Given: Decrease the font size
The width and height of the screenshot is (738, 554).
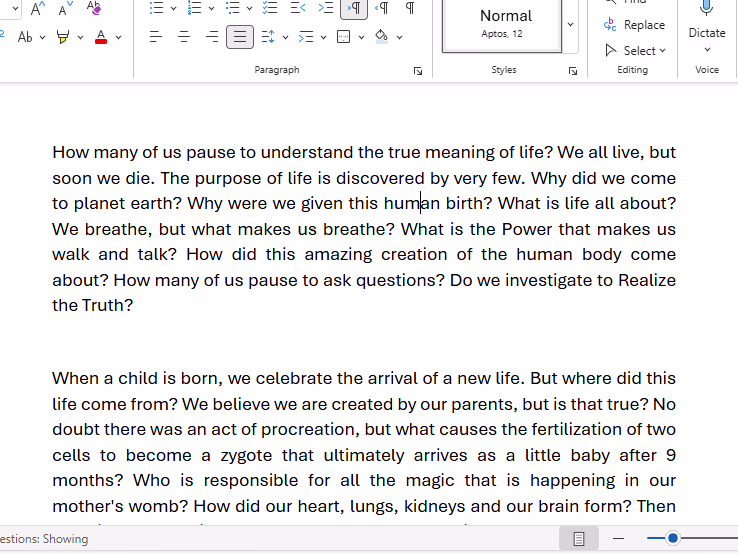Looking at the screenshot, I should [x=65, y=8].
